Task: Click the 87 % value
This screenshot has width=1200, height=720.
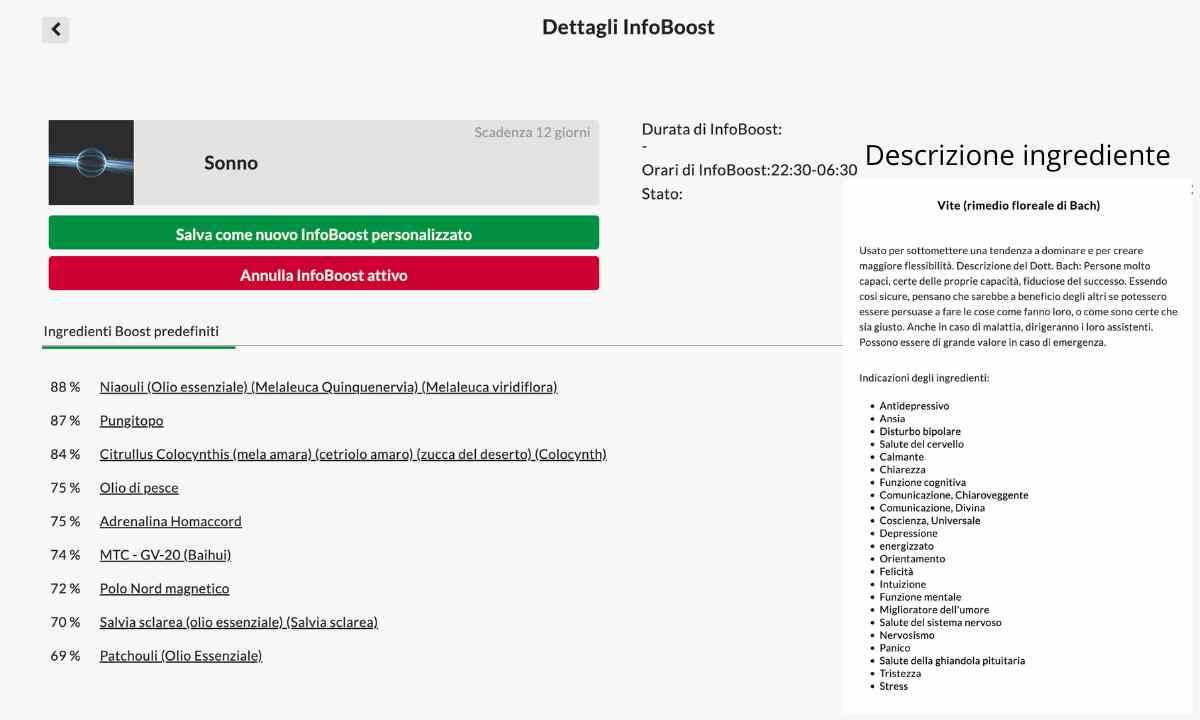Action: coord(65,421)
